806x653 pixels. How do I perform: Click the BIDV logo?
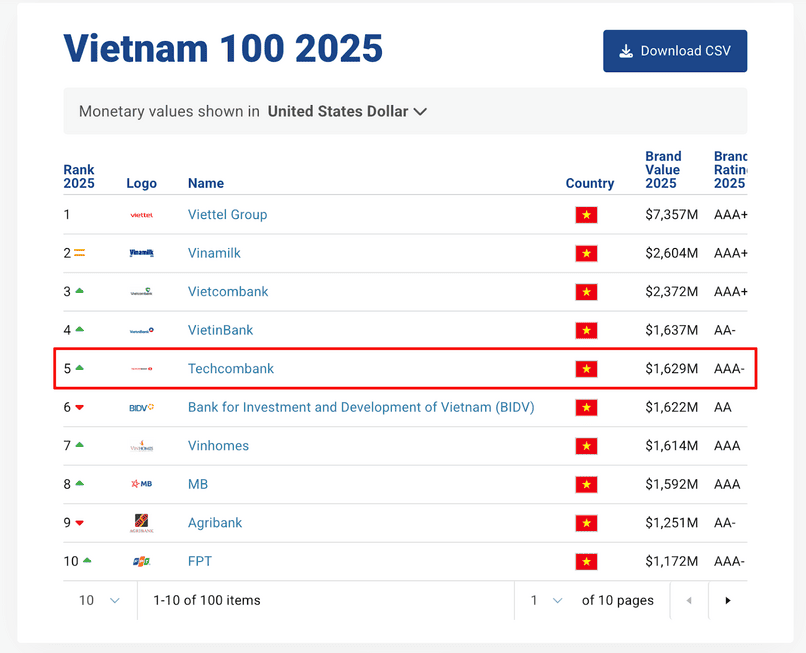pos(141,407)
